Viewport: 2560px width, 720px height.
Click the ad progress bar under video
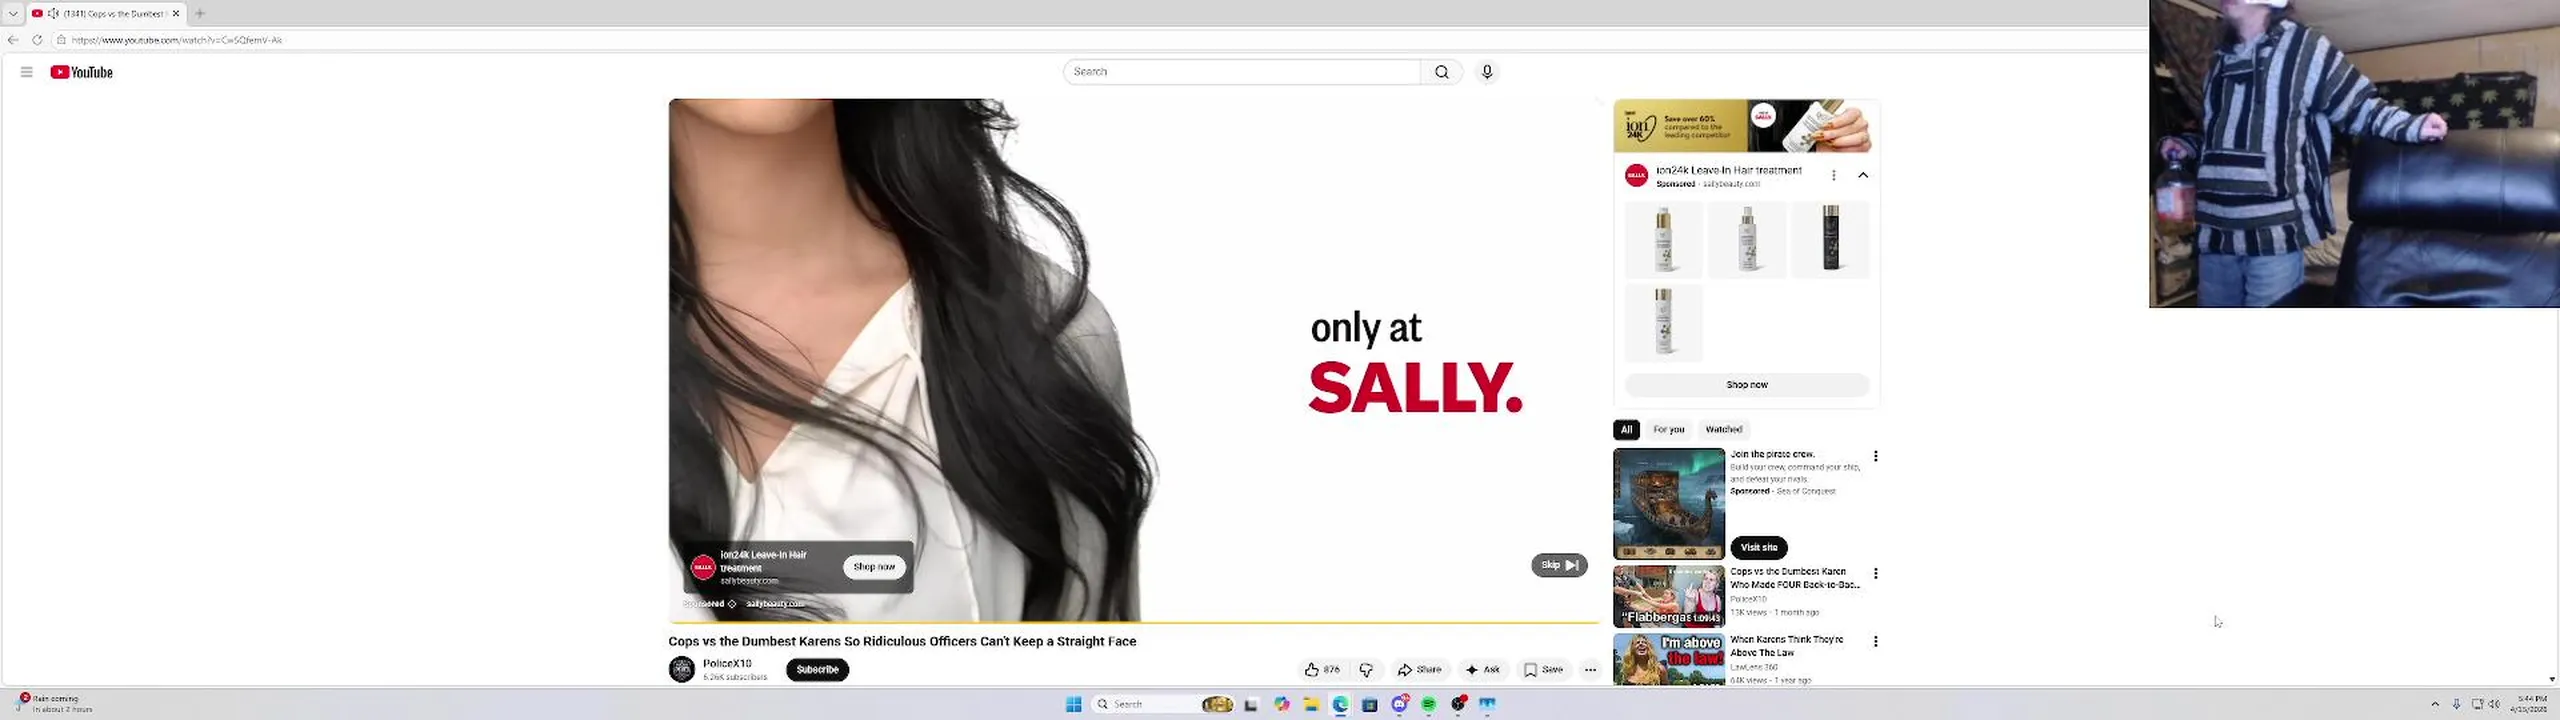(x=1134, y=622)
